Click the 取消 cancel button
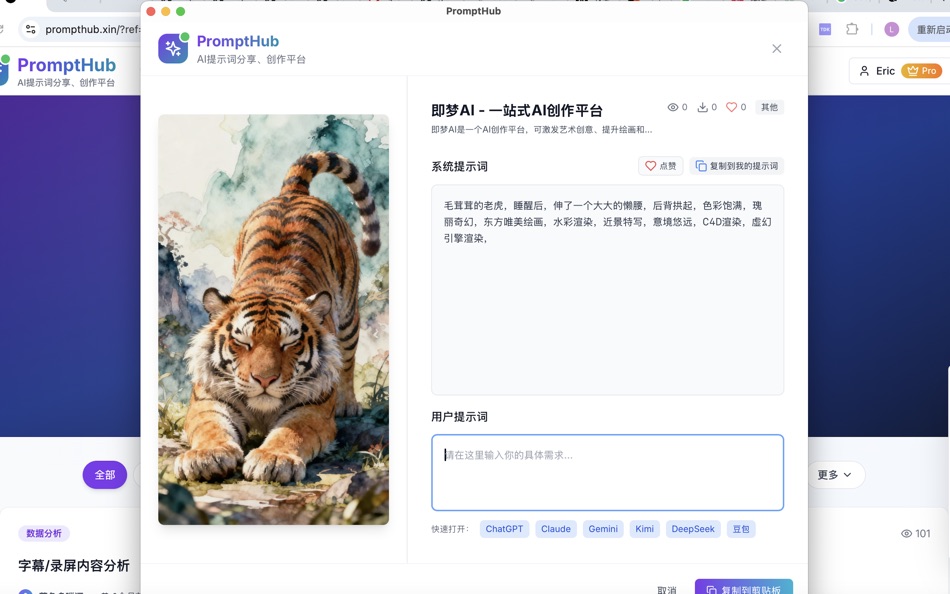950x594 pixels. coord(667,590)
